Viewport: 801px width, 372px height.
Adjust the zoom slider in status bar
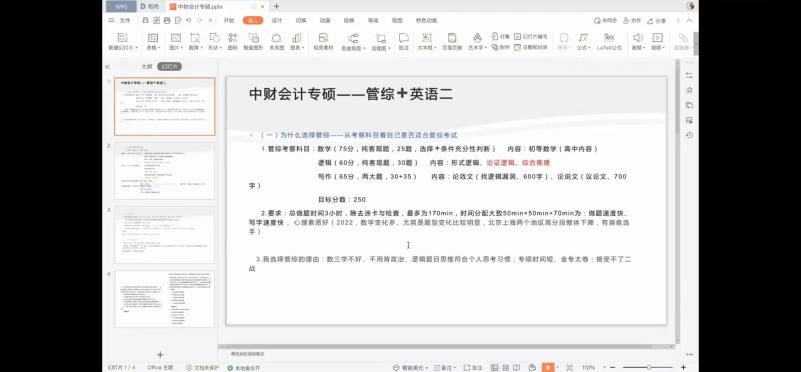click(649, 367)
